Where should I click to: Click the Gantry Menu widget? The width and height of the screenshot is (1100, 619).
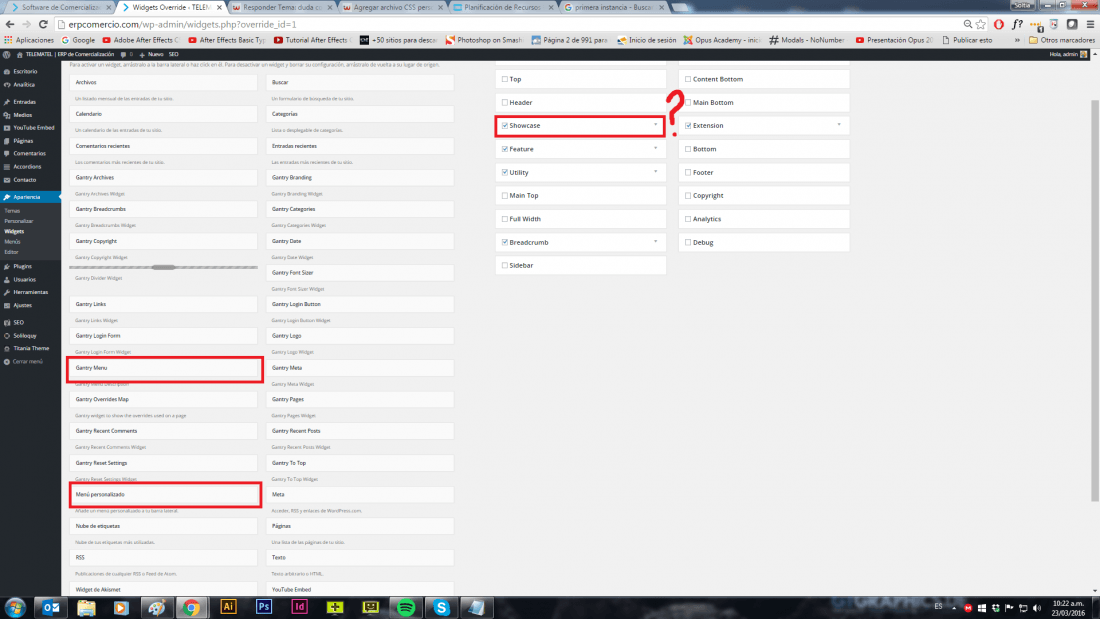(165, 368)
